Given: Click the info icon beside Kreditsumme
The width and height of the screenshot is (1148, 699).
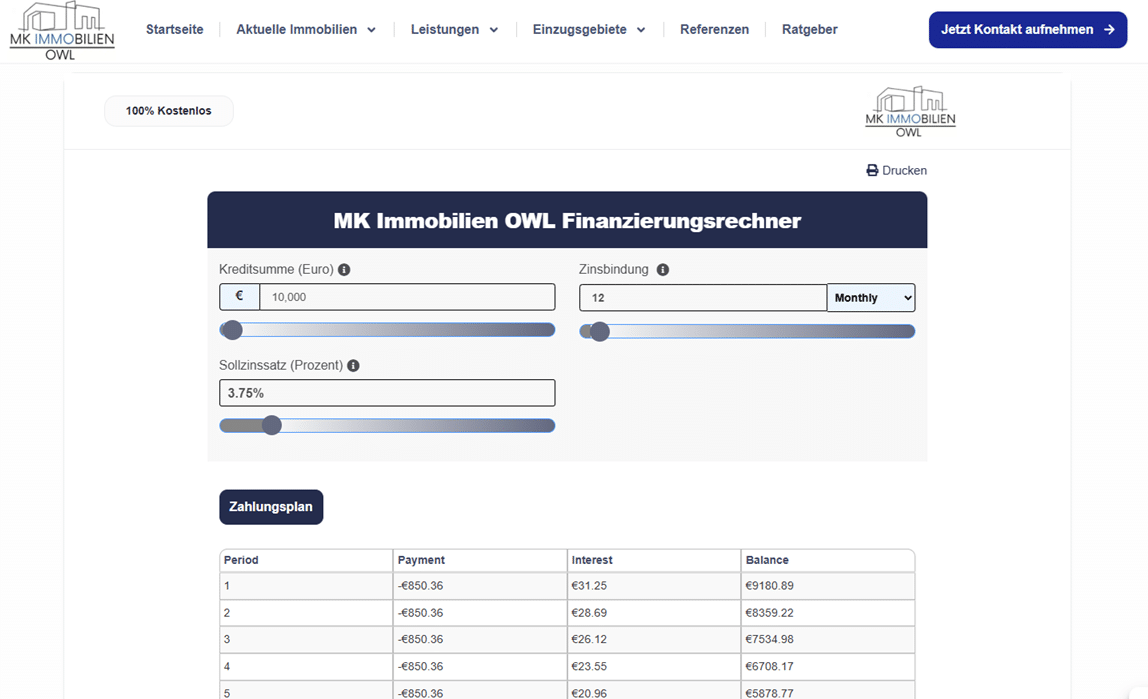Looking at the screenshot, I should 344,269.
